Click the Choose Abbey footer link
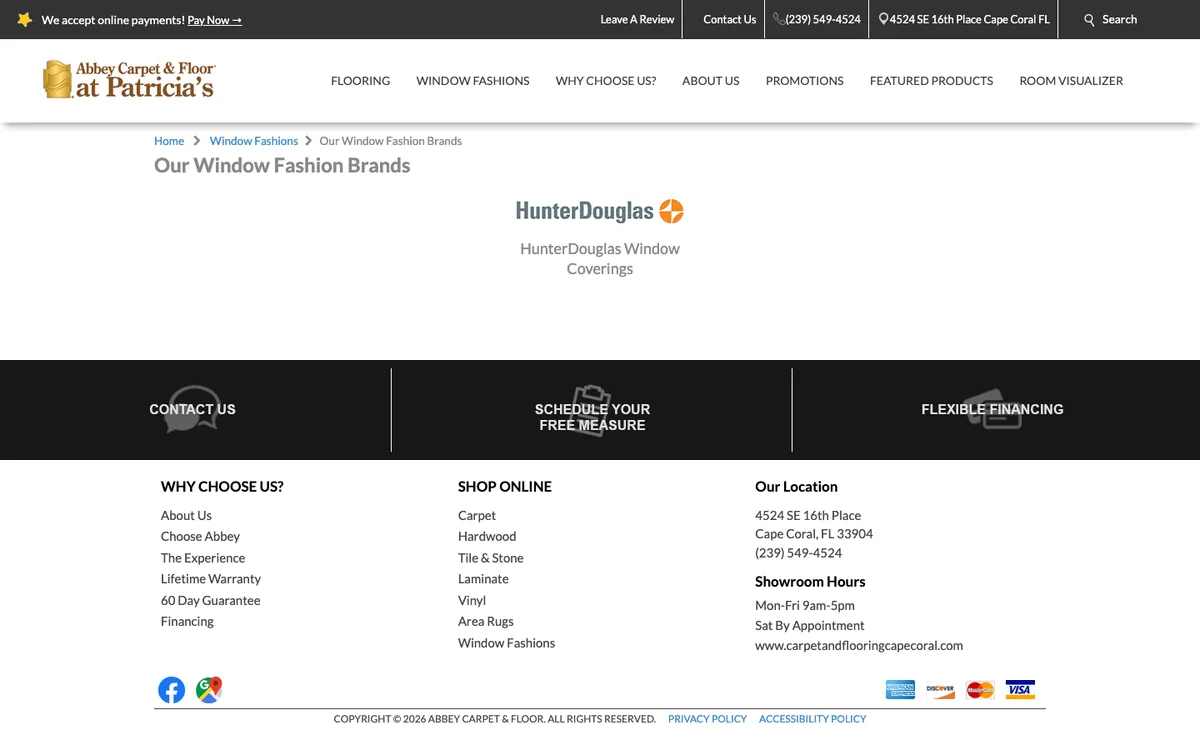1200x750 pixels. [x=200, y=536]
